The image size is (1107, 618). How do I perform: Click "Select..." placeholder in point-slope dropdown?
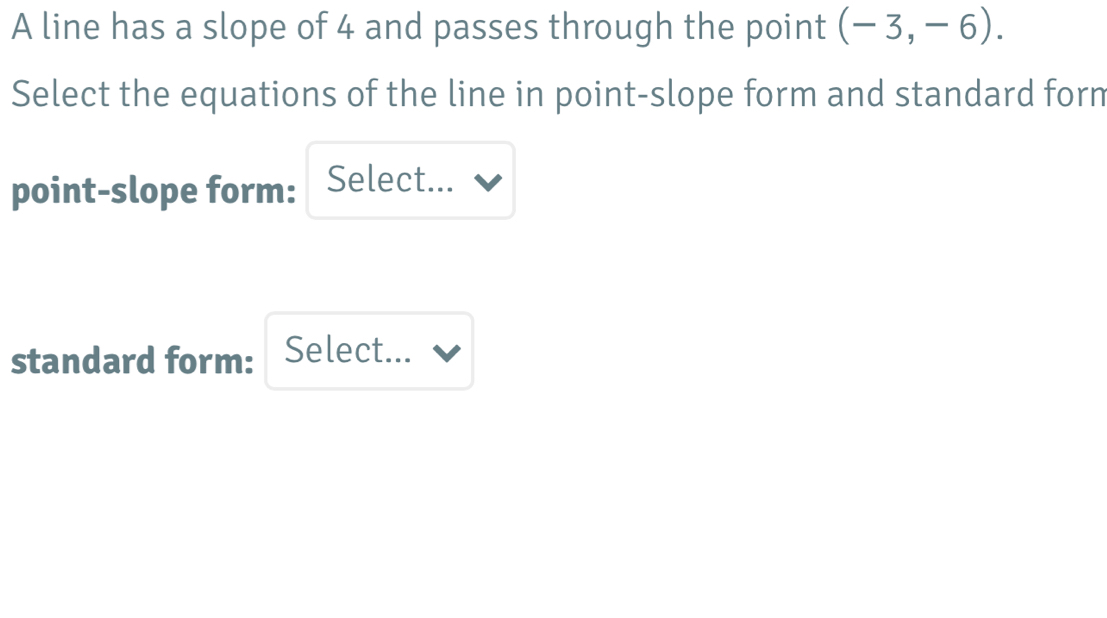point(390,180)
